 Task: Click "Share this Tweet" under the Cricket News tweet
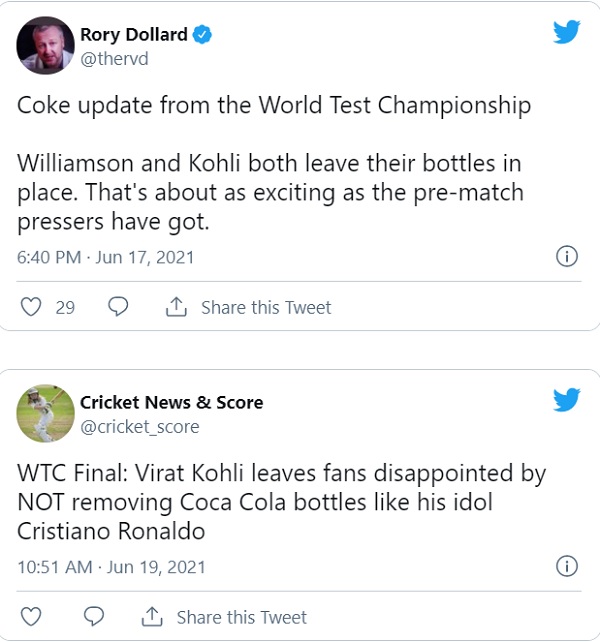tap(242, 616)
